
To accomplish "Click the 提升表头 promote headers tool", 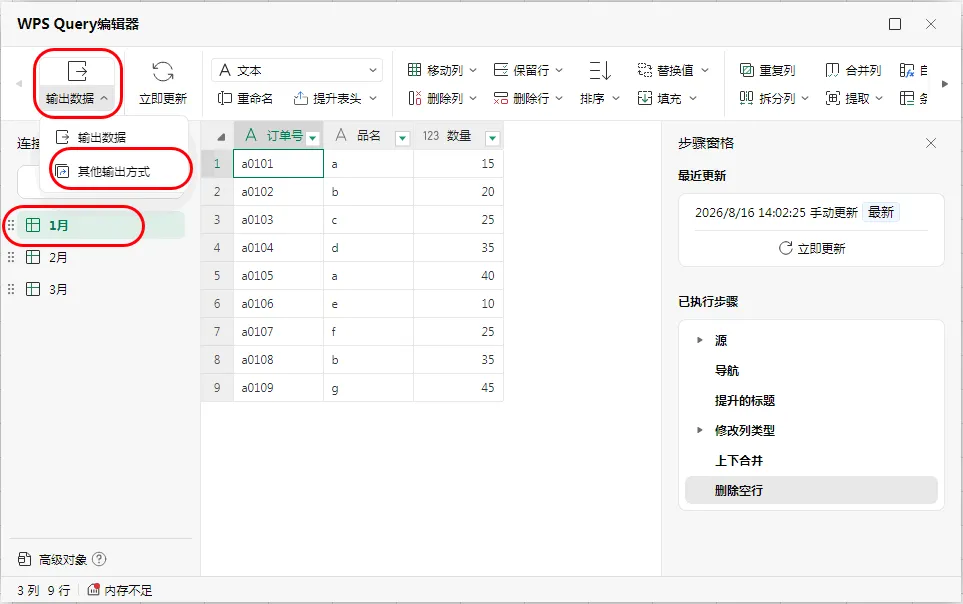I will pos(335,98).
